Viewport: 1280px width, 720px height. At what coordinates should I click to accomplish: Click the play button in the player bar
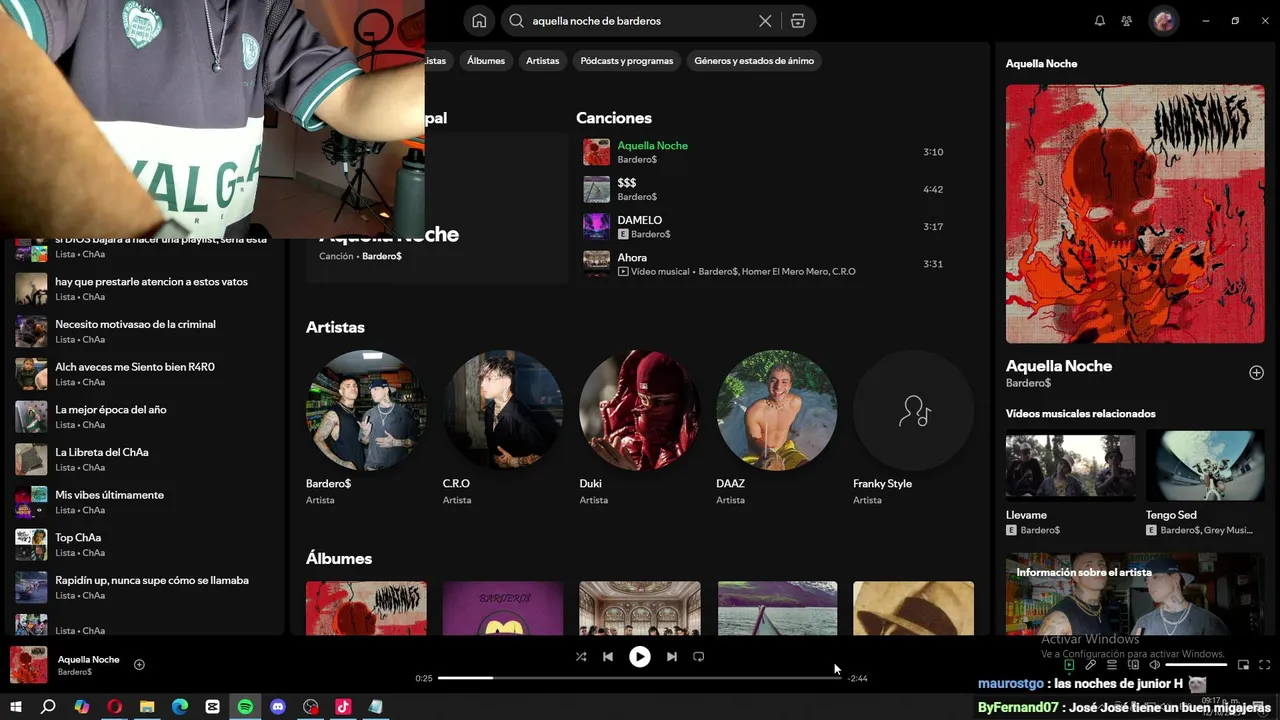point(639,657)
